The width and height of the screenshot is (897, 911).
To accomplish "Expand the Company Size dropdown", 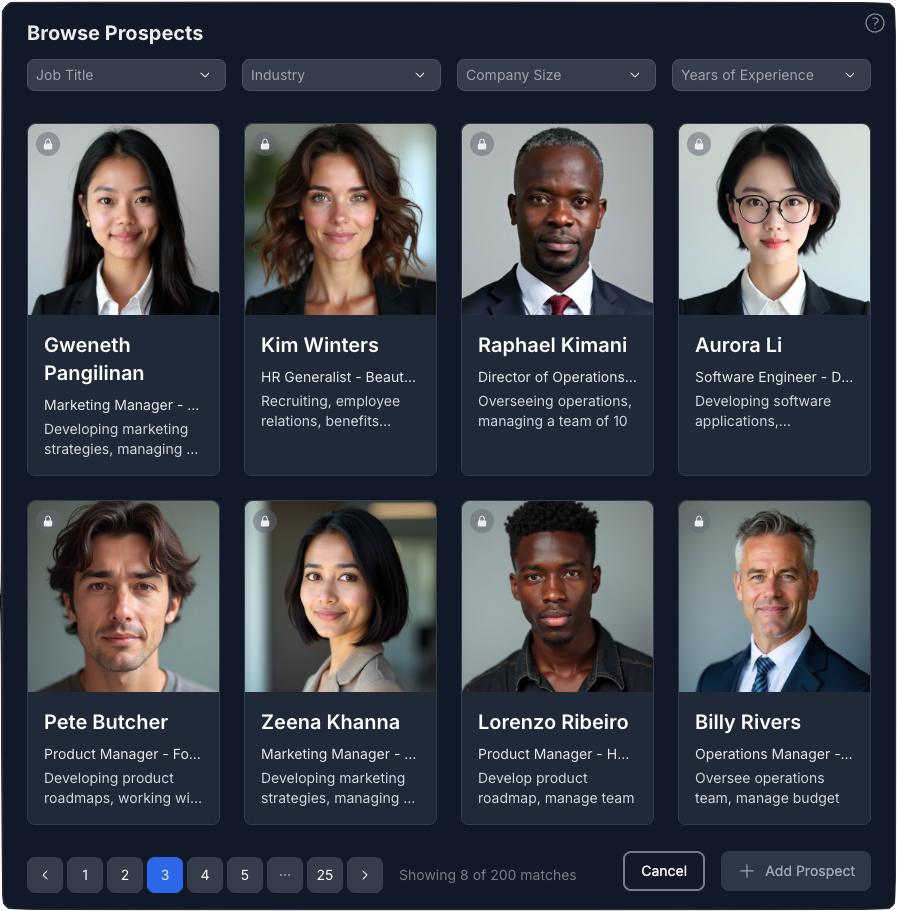I will [x=556, y=75].
